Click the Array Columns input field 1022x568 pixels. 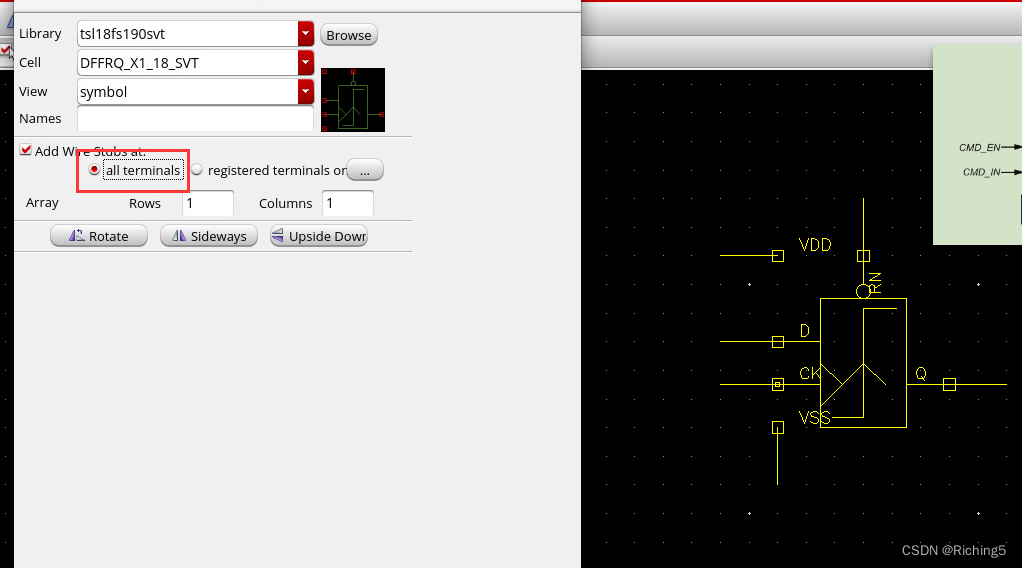348,203
